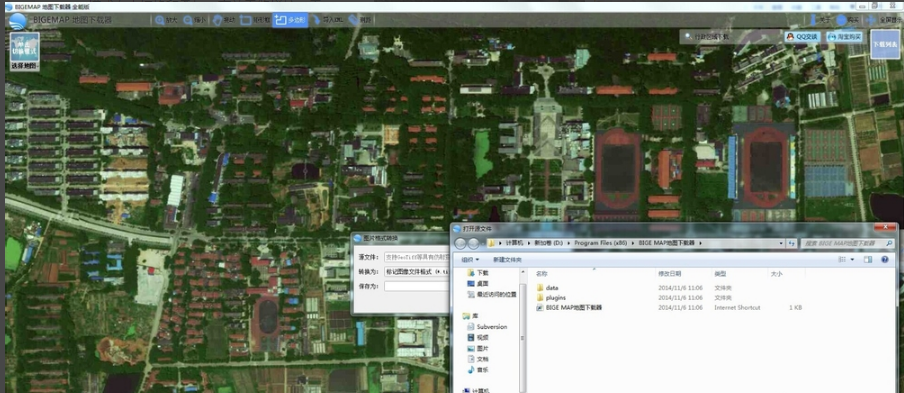Viewport: 904px width, 393px height.
Task: Click Program Files (x86) breadcrumb segment
Action: coord(600,243)
